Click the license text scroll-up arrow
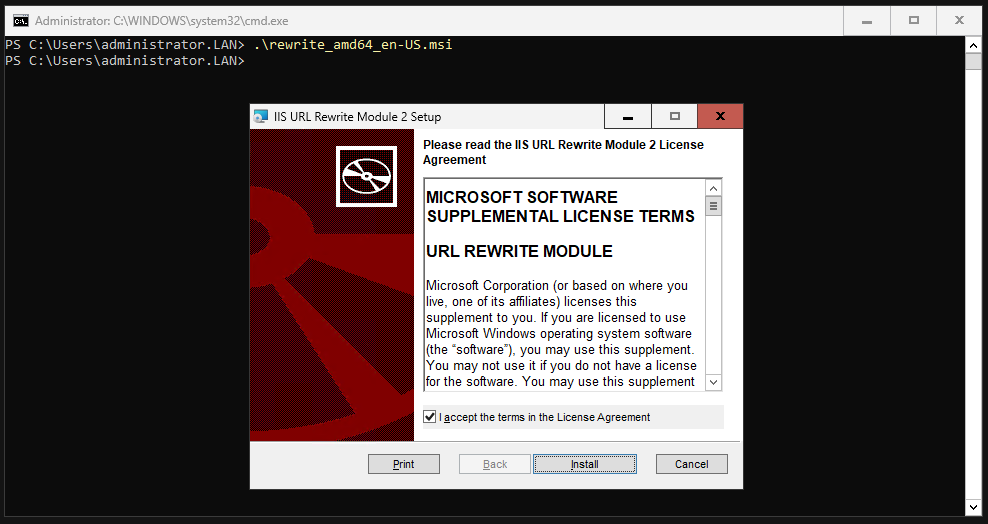The width and height of the screenshot is (988, 524). (x=713, y=188)
